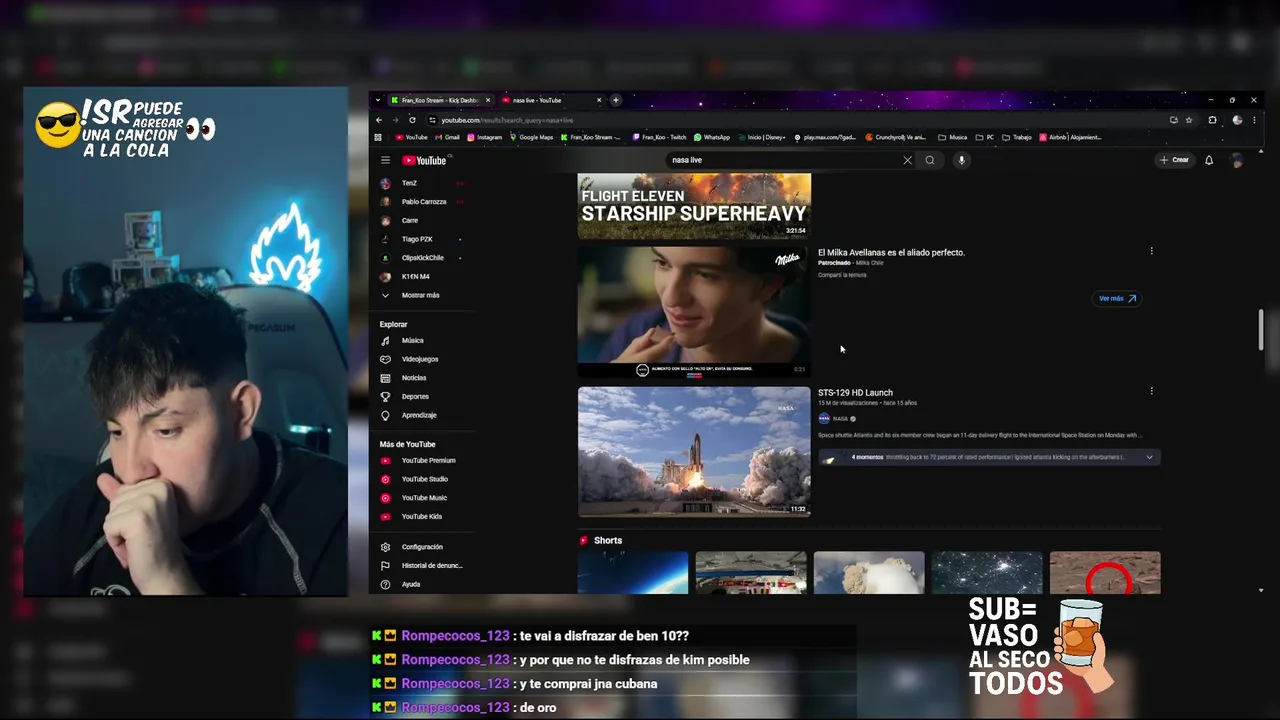
Task: Open site info icon in address bar
Action: (432, 120)
